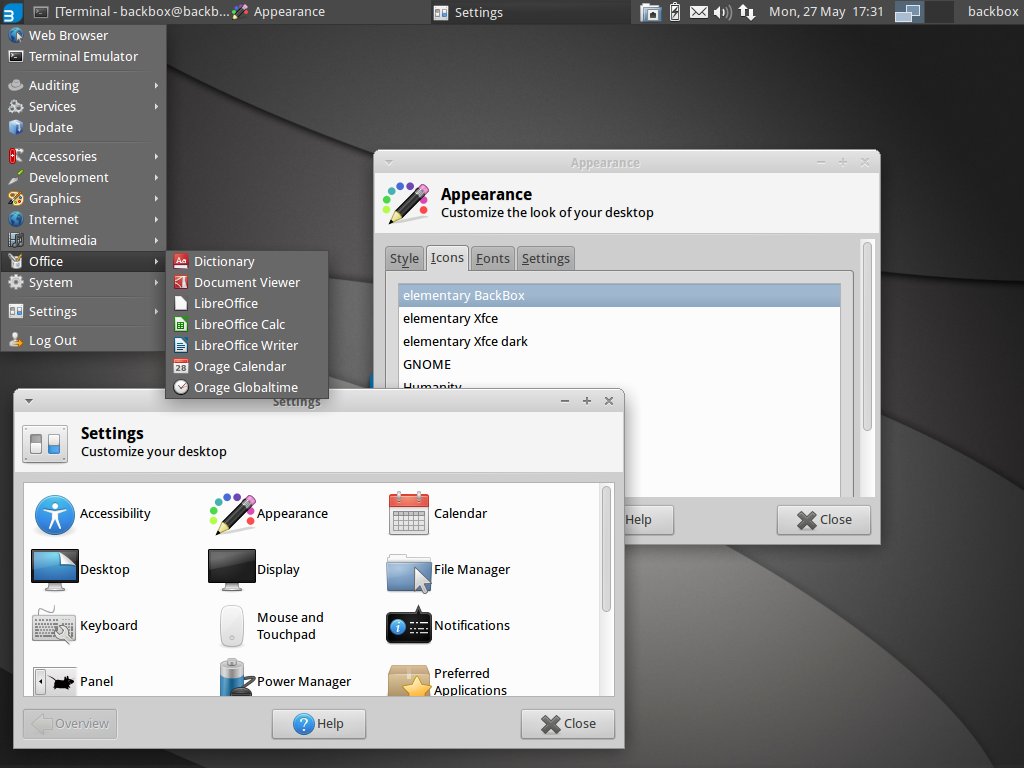Click Help button in Settings window
Screen dimensions: 1024x768
pyautogui.click(x=319, y=724)
